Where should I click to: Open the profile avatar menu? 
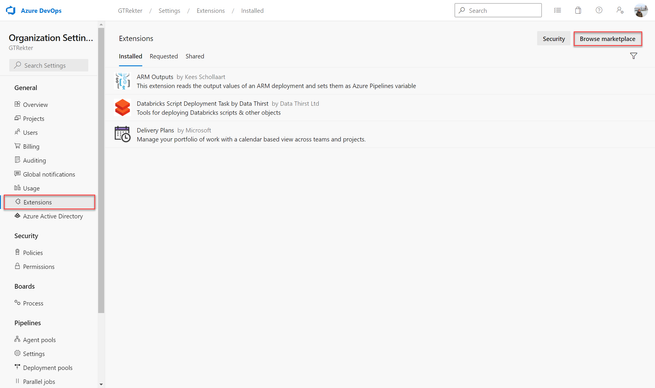(641, 10)
